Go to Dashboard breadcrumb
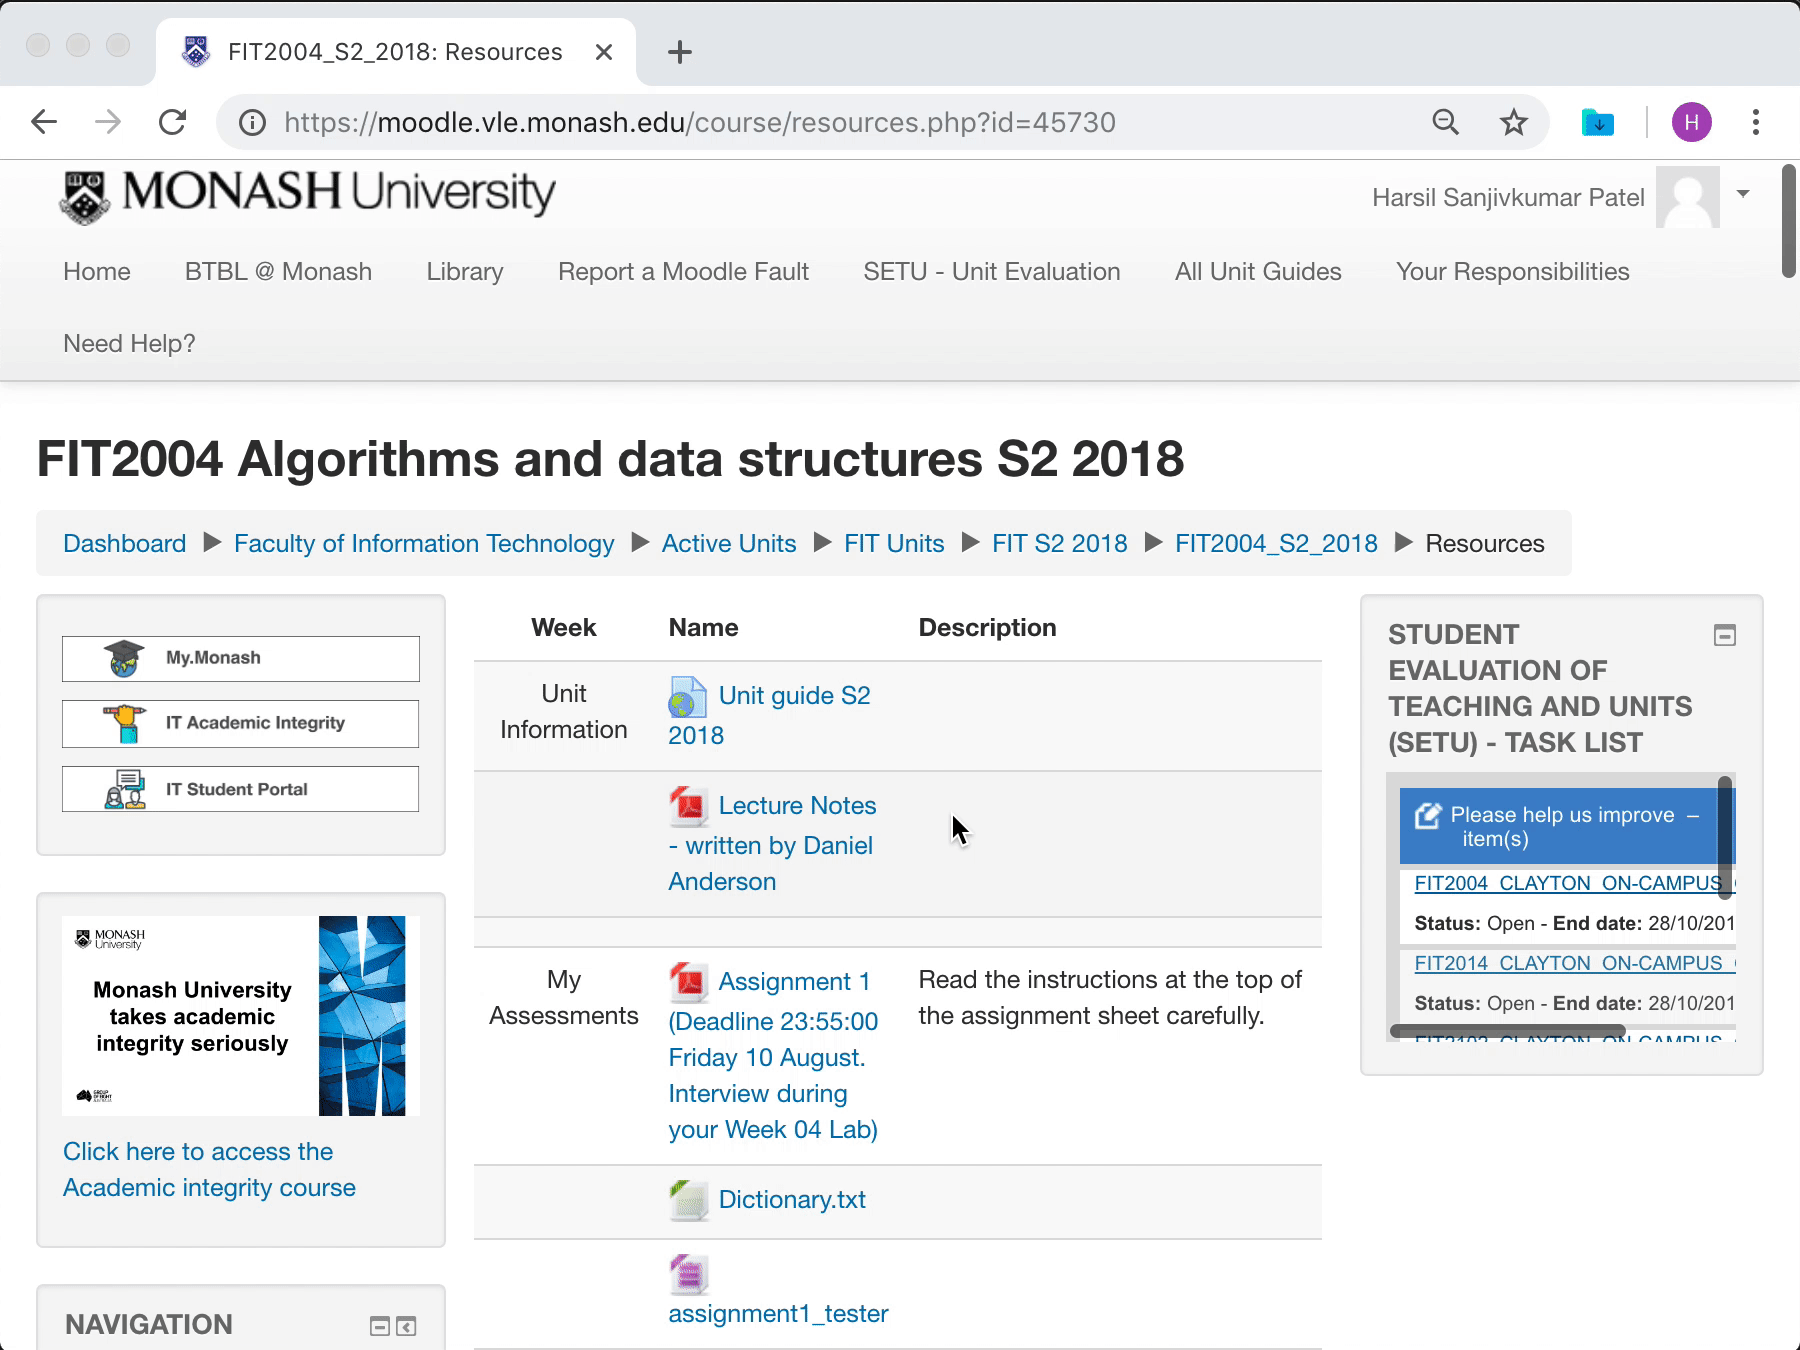This screenshot has height=1350, width=1800. pyautogui.click(x=125, y=544)
